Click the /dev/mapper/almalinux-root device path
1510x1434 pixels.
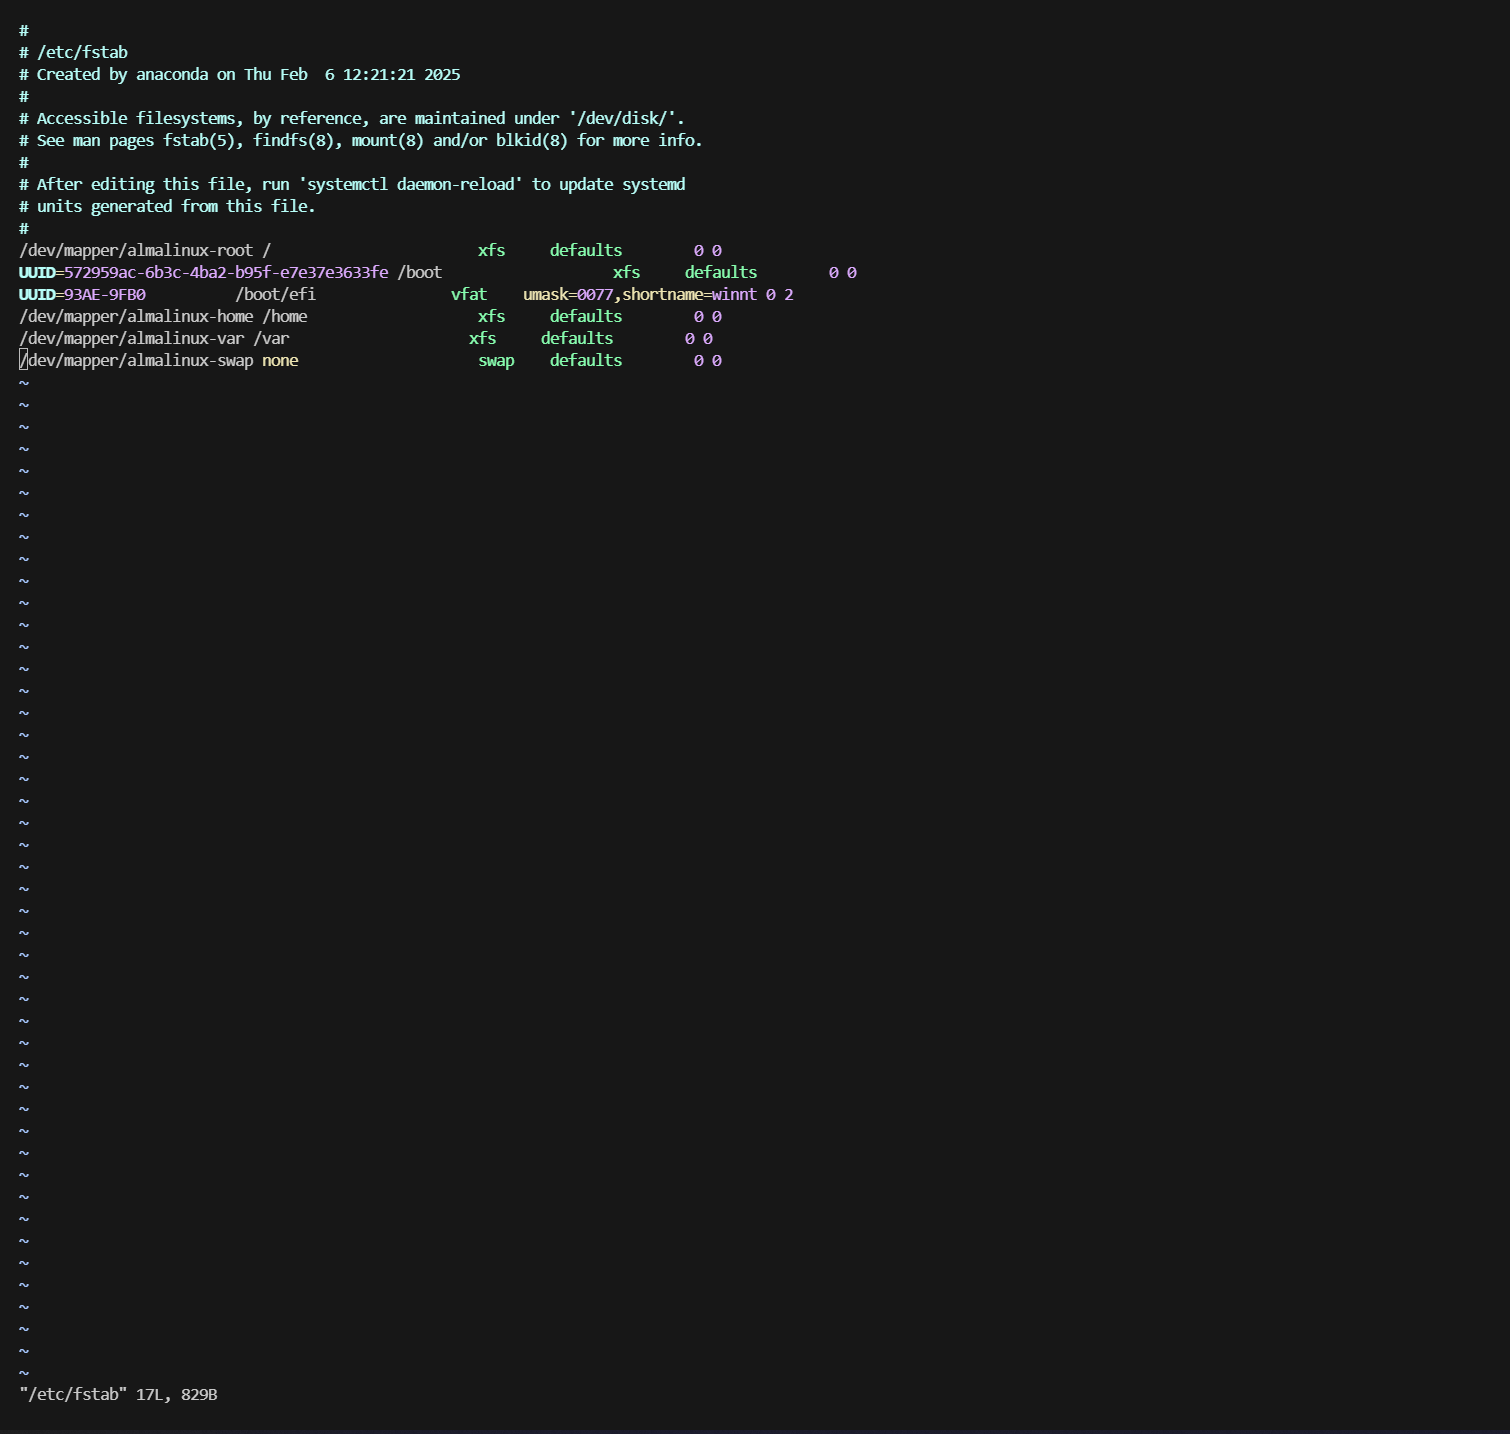[x=136, y=250]
